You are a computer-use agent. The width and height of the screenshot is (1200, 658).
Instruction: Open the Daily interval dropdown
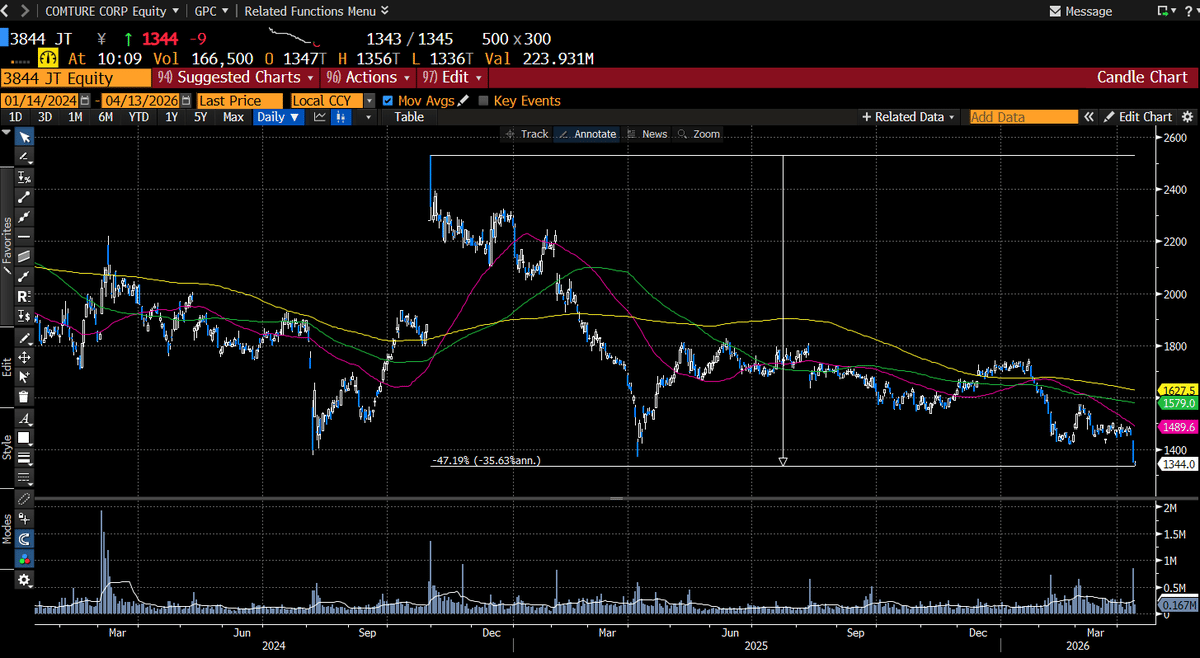(278, 117)
